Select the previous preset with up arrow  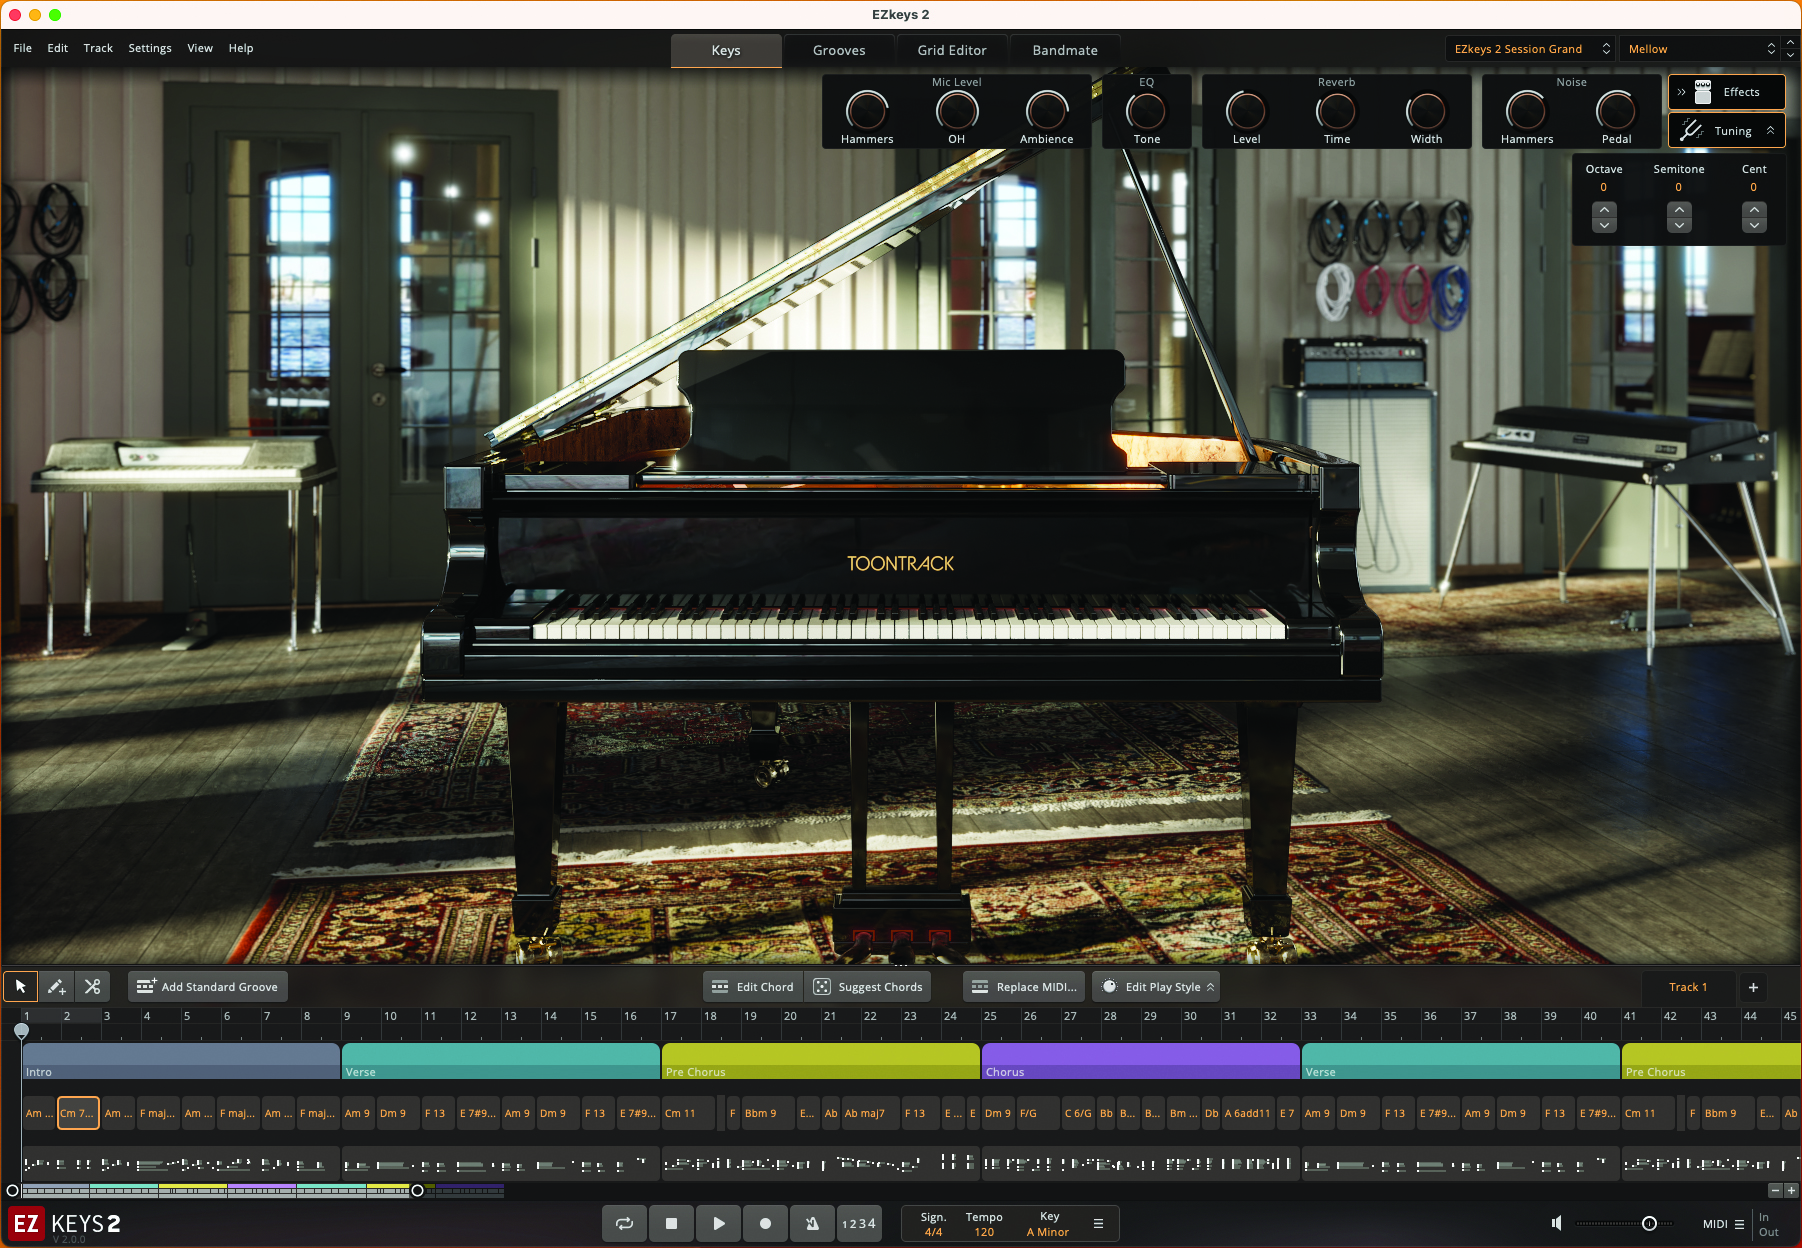coord(1791,43)
